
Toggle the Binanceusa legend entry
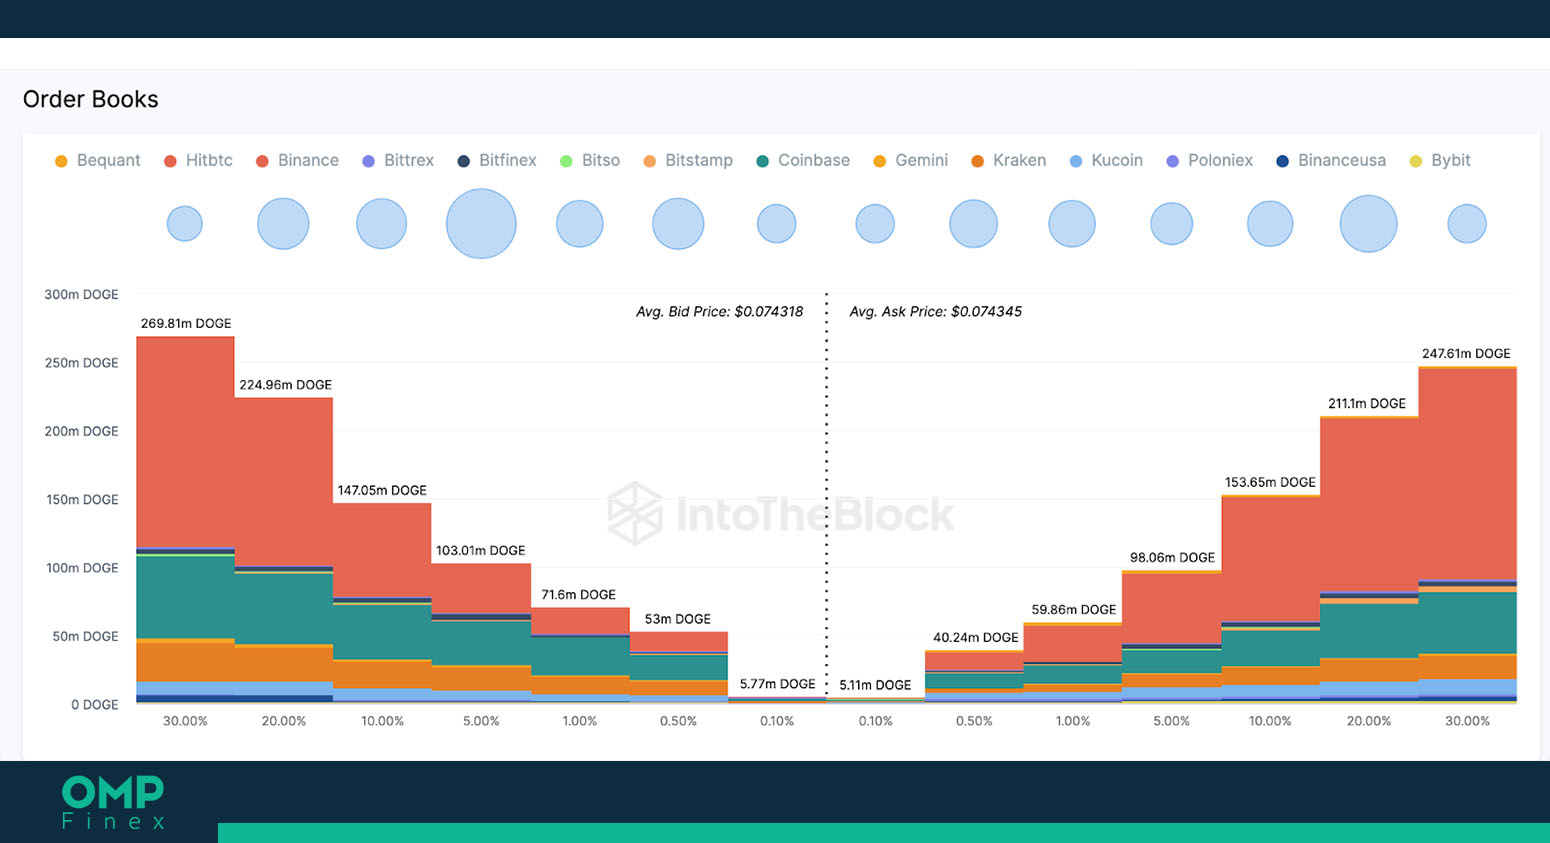tap(1331, 160)
